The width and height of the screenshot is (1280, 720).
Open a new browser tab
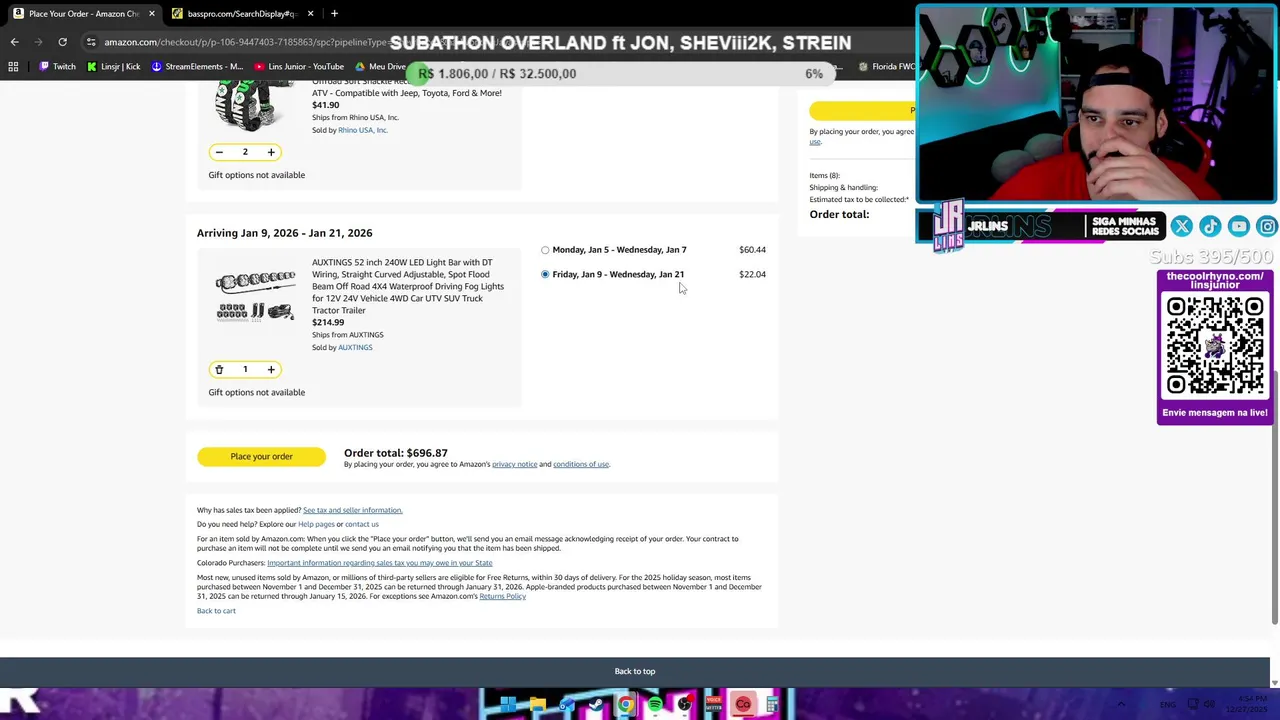(x=334, y=14)
